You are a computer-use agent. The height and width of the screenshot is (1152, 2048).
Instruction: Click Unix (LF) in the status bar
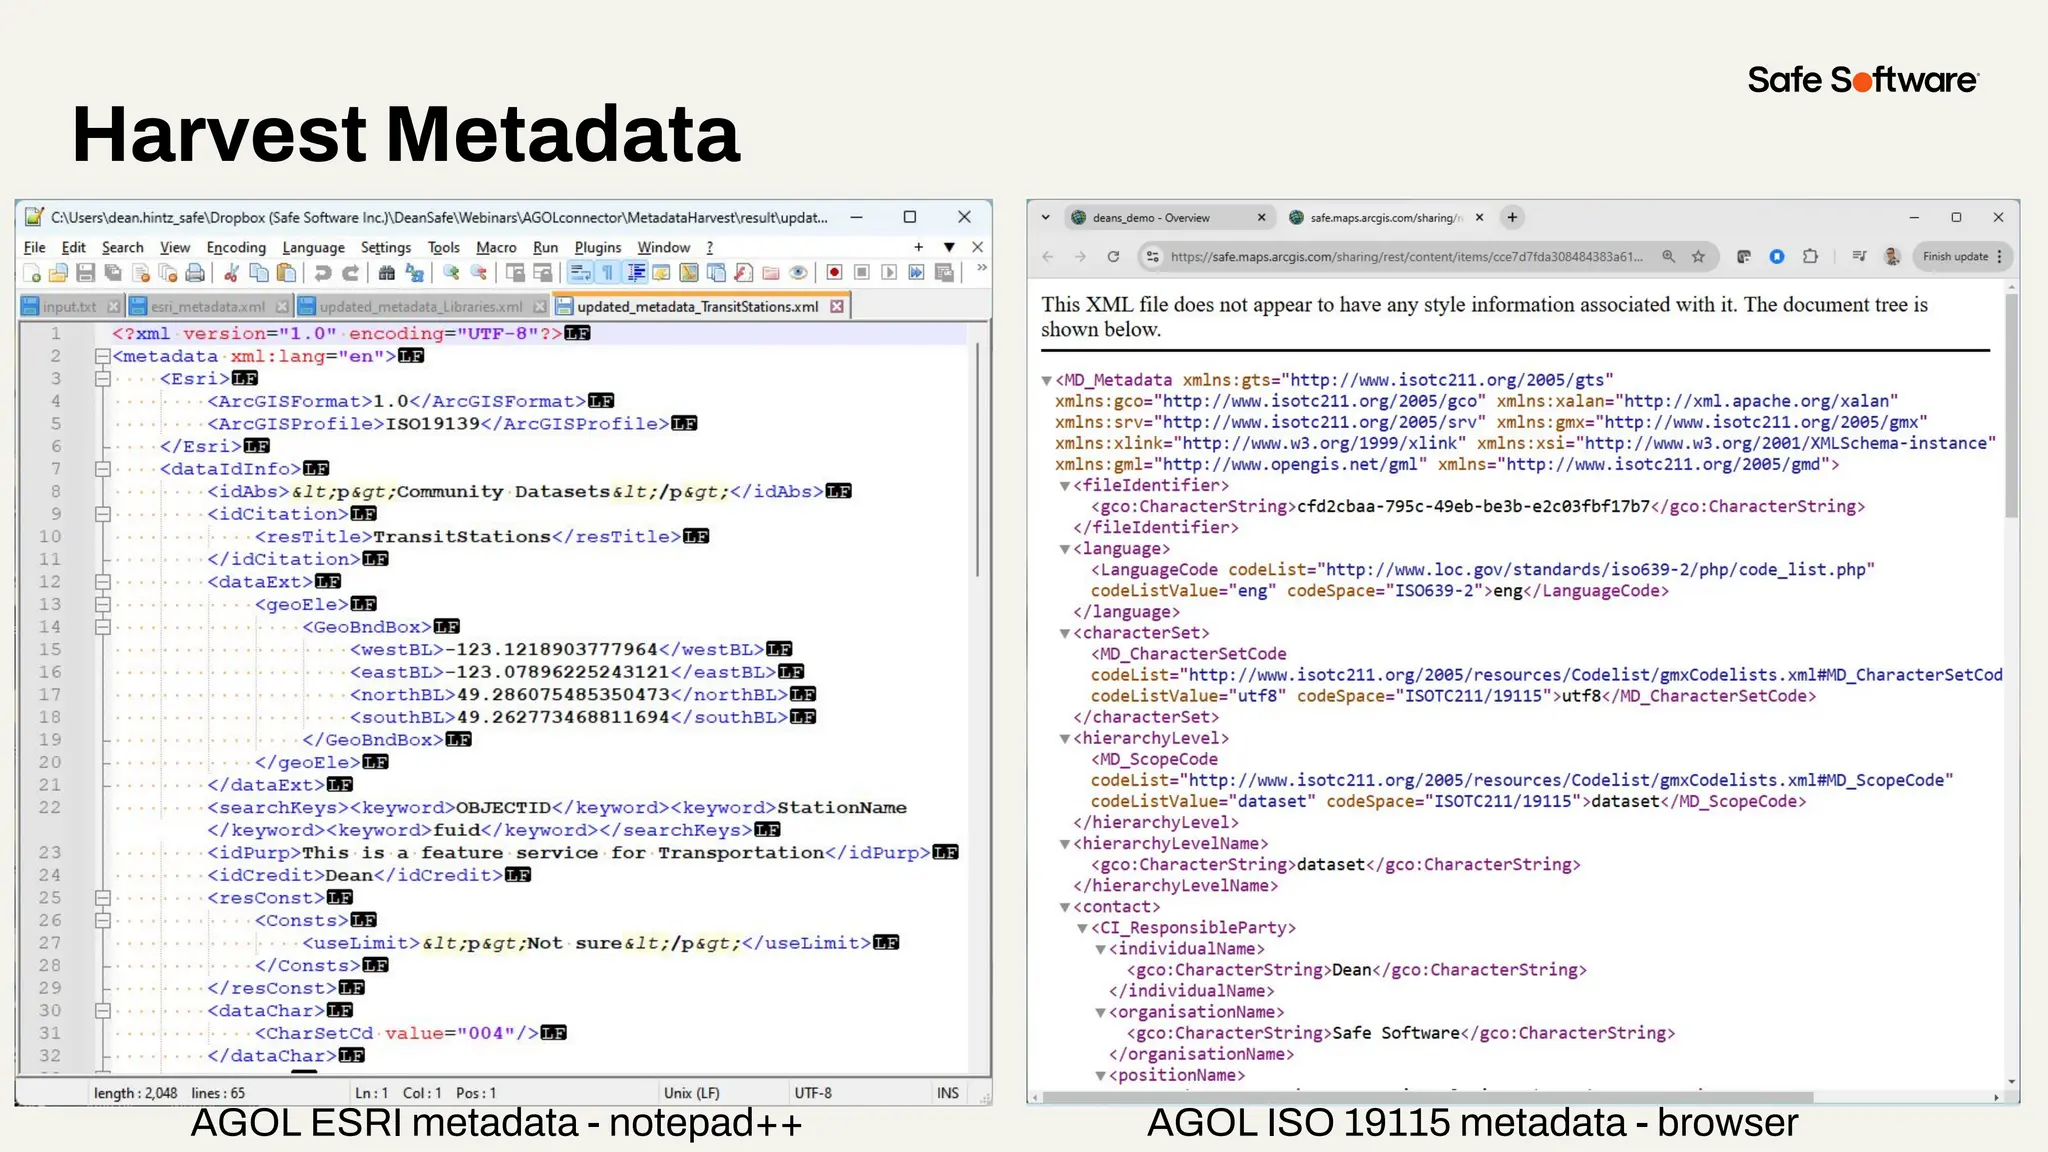pyautogui.click(x=692, y=1093)
